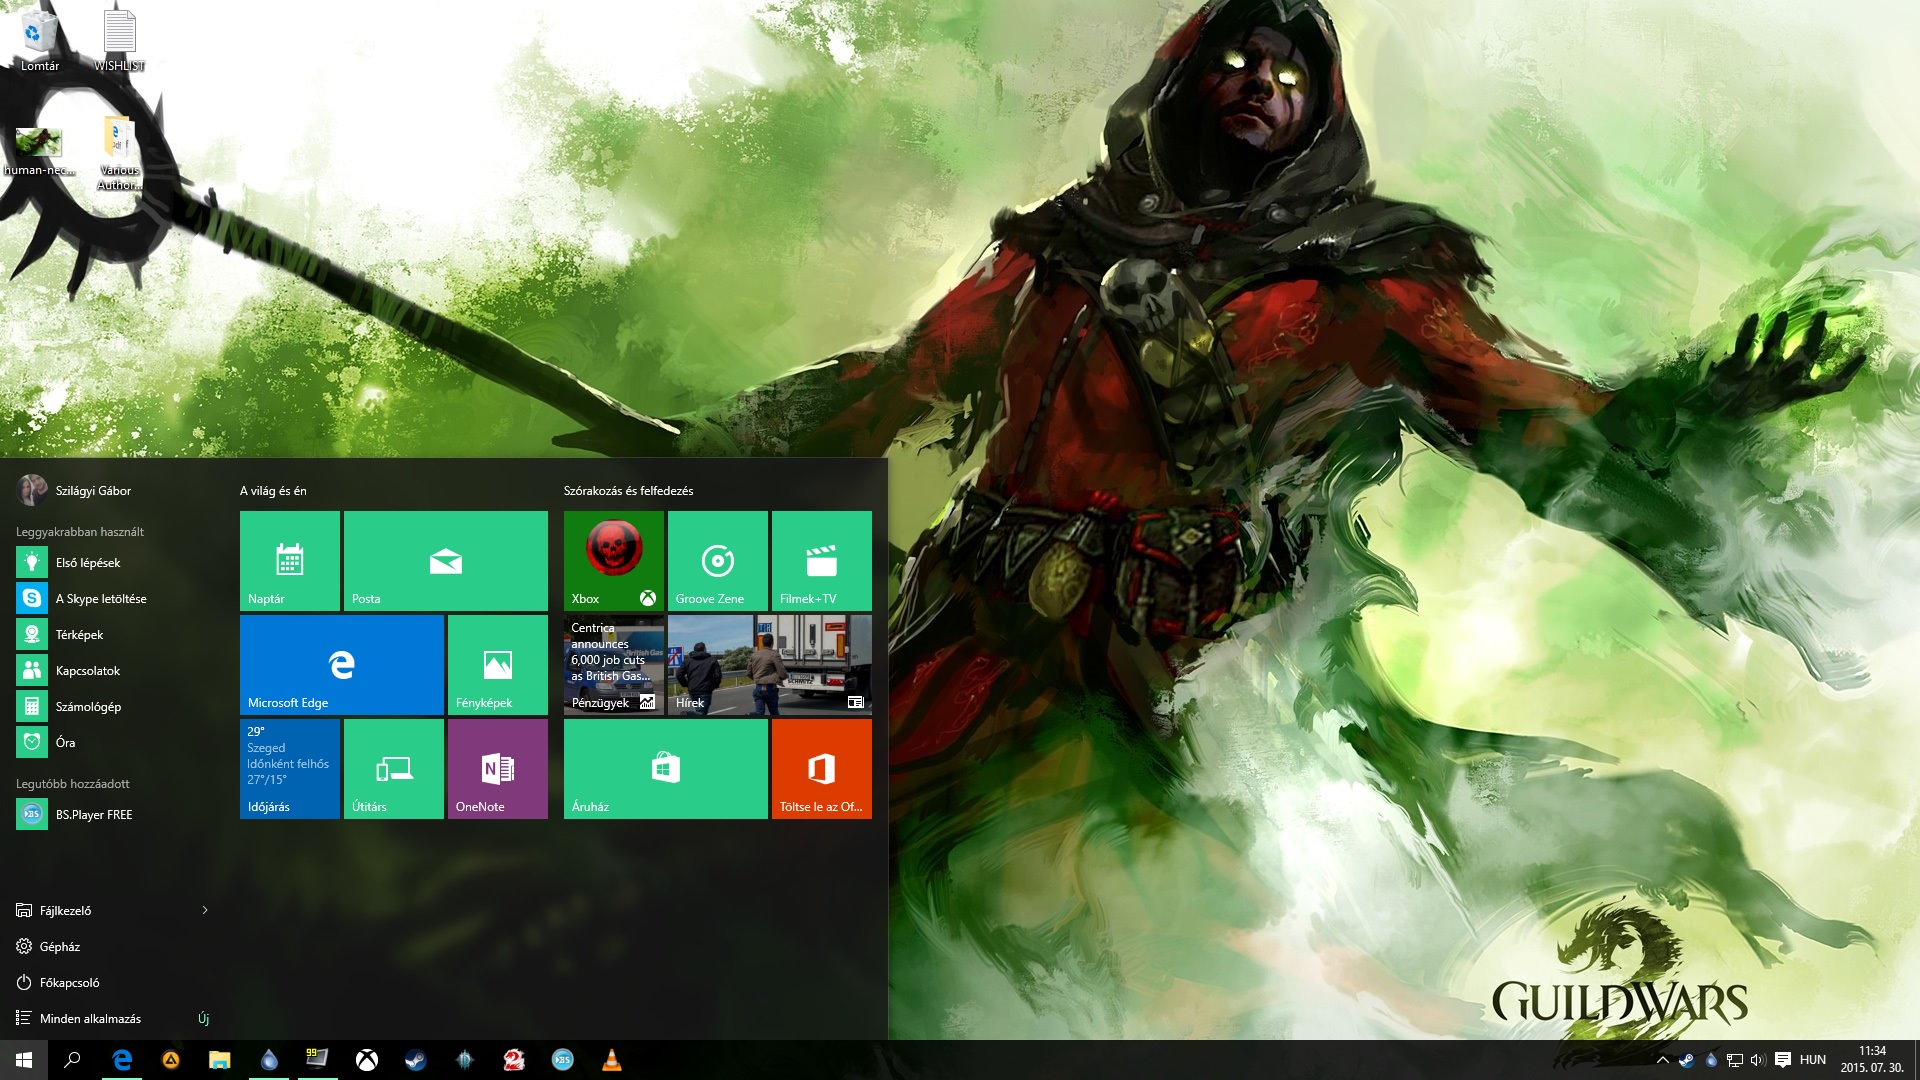Image resolution: width=1920 pixels, height=1080 pixels.
Task: Open A Skype letöltése entry
Action: 110,599
